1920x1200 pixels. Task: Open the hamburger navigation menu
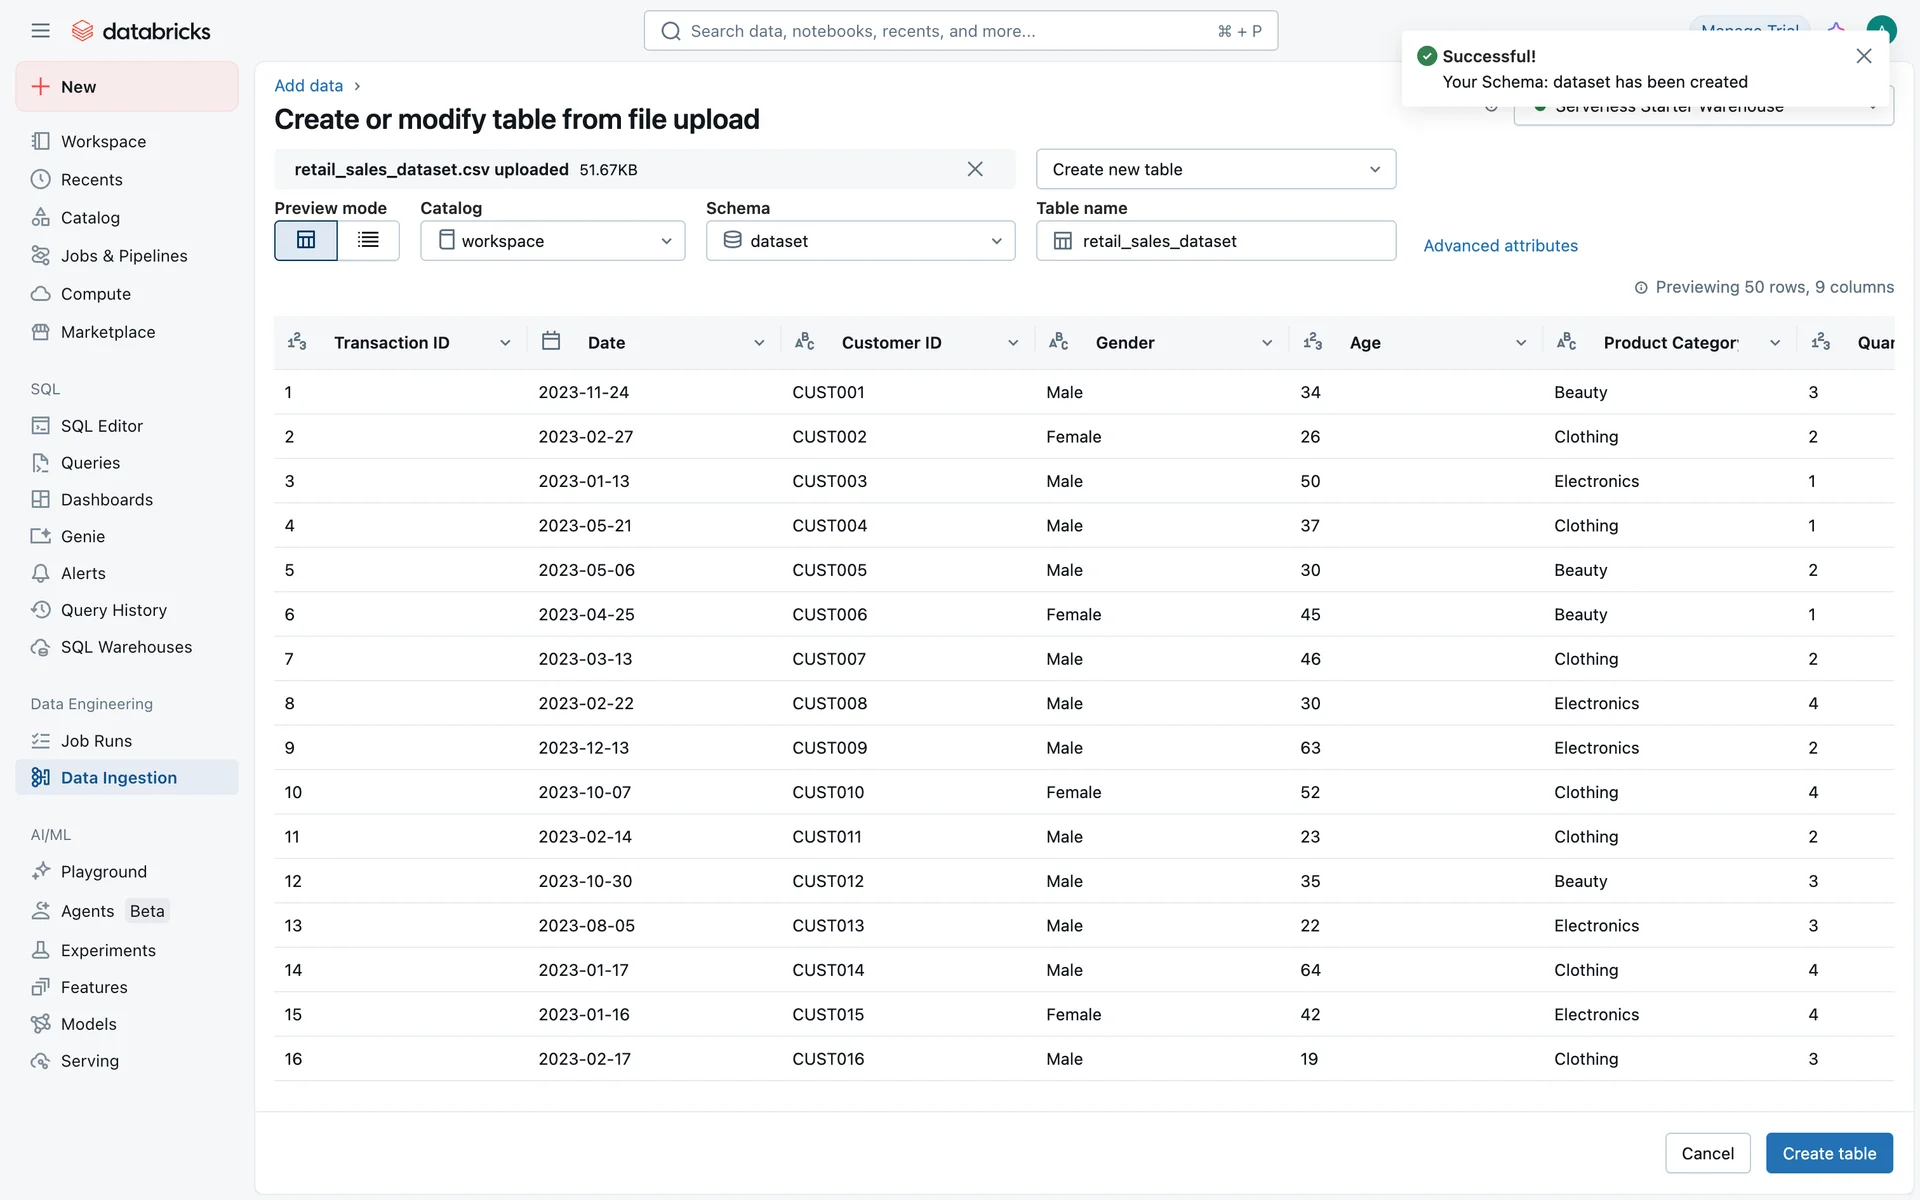tap(40, 31)
